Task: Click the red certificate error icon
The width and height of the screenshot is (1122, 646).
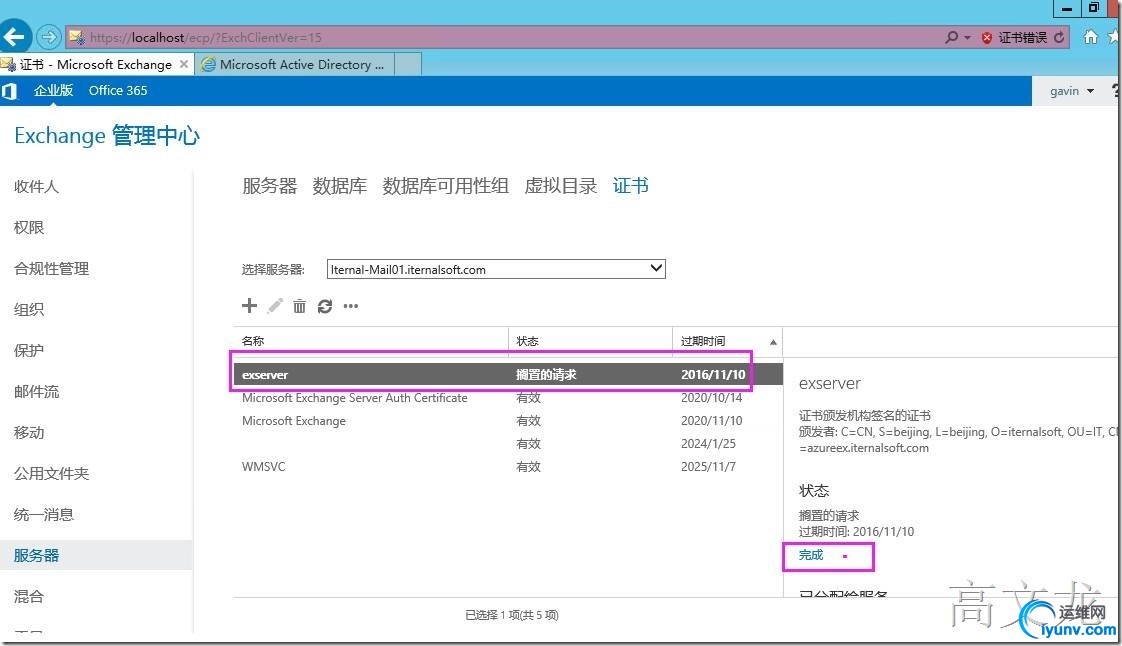Action: point(987,38)
